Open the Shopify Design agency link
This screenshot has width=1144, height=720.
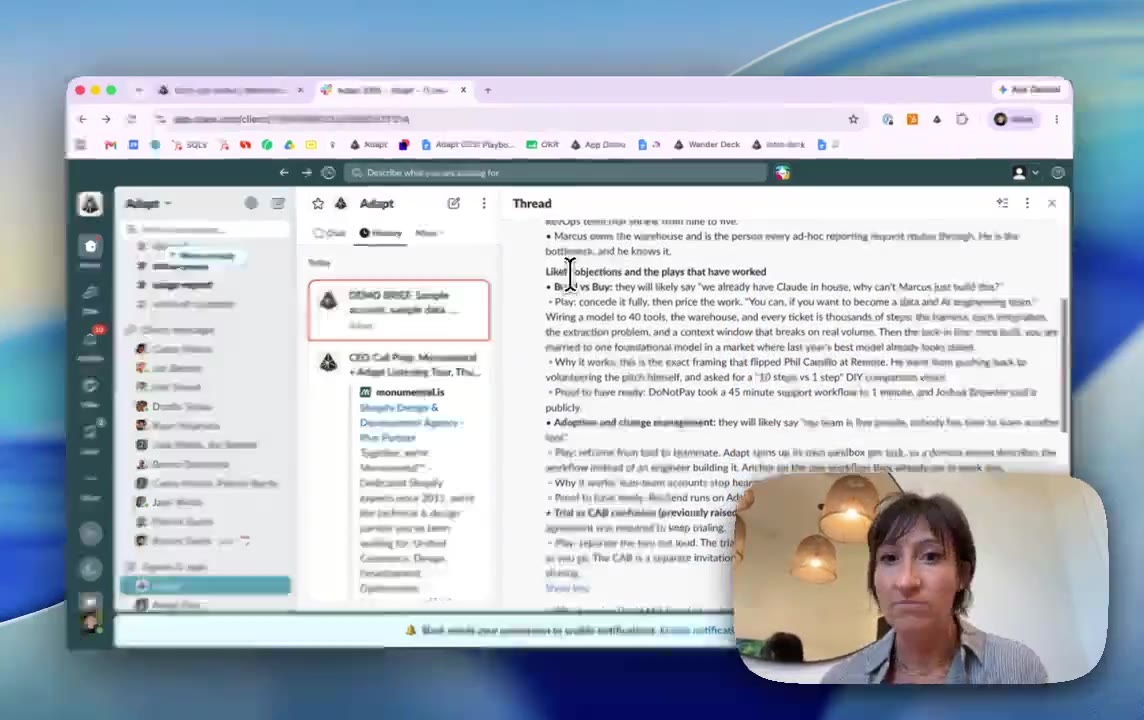click(x=409, y=422)
